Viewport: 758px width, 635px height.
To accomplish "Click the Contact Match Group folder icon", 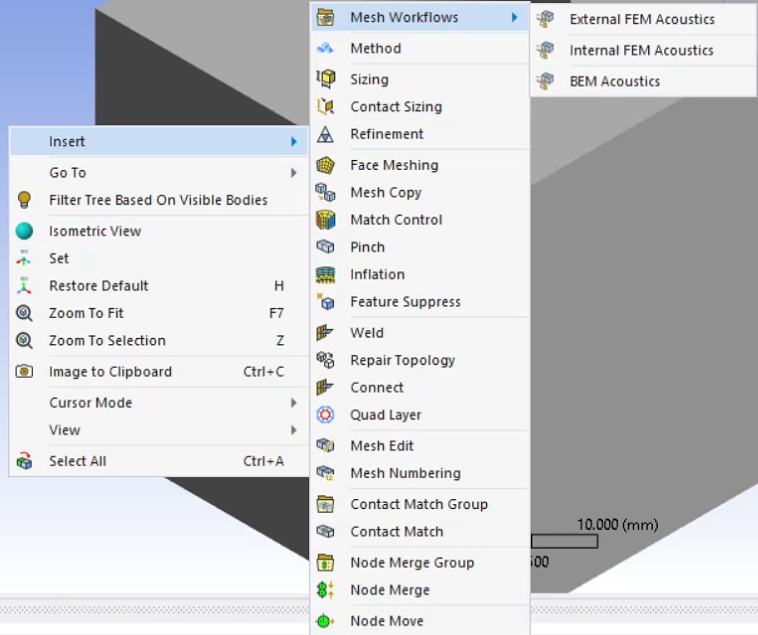I will 325,504.
